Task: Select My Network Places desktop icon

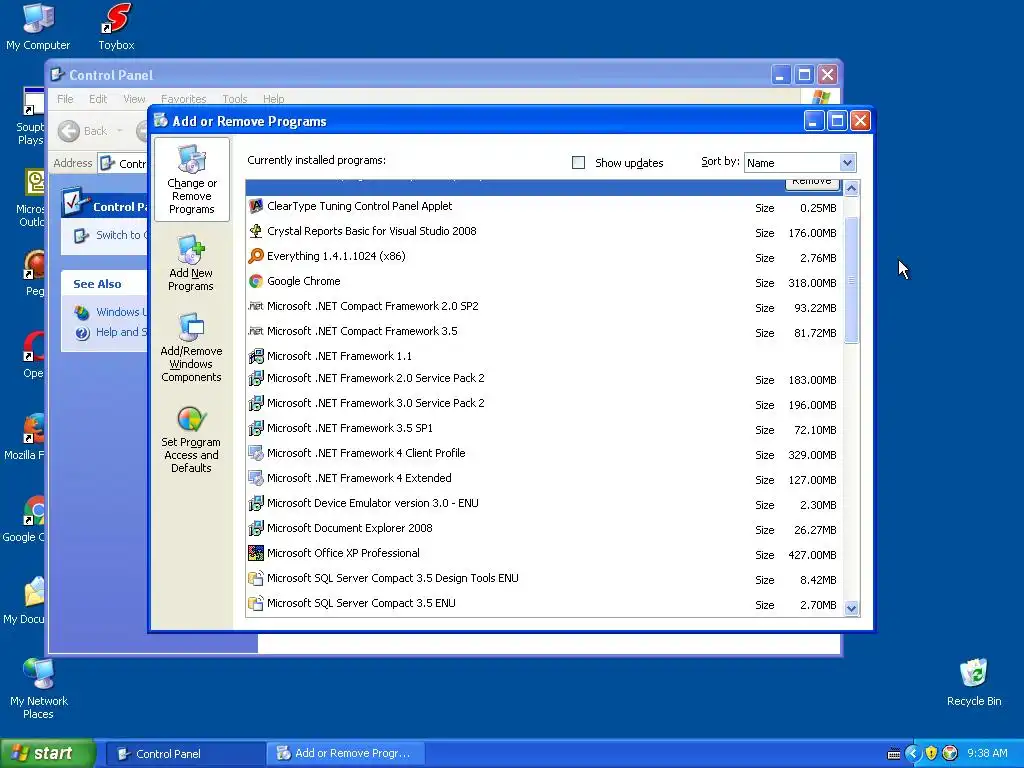Action: coord(39,689)
